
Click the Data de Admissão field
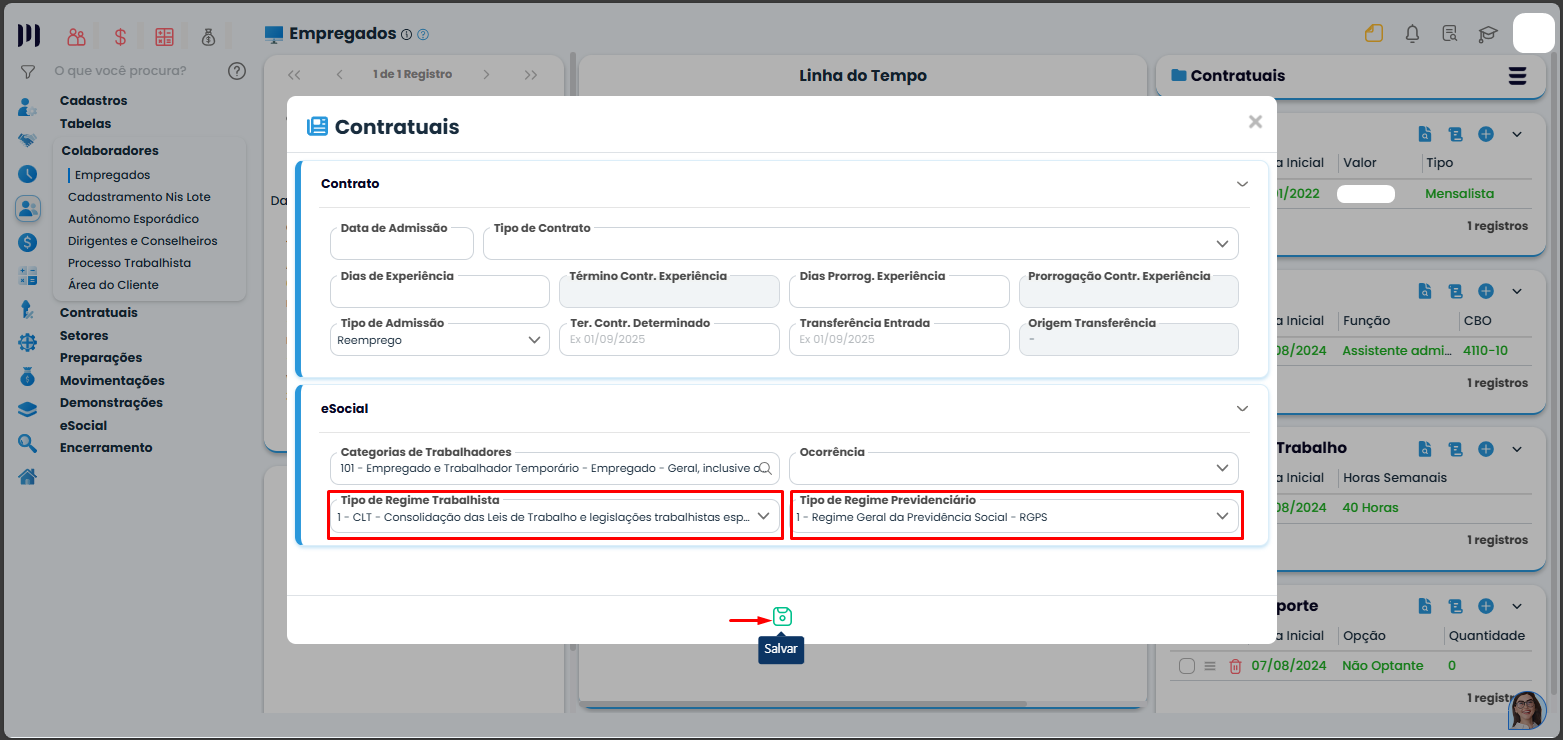pos(401,243)
